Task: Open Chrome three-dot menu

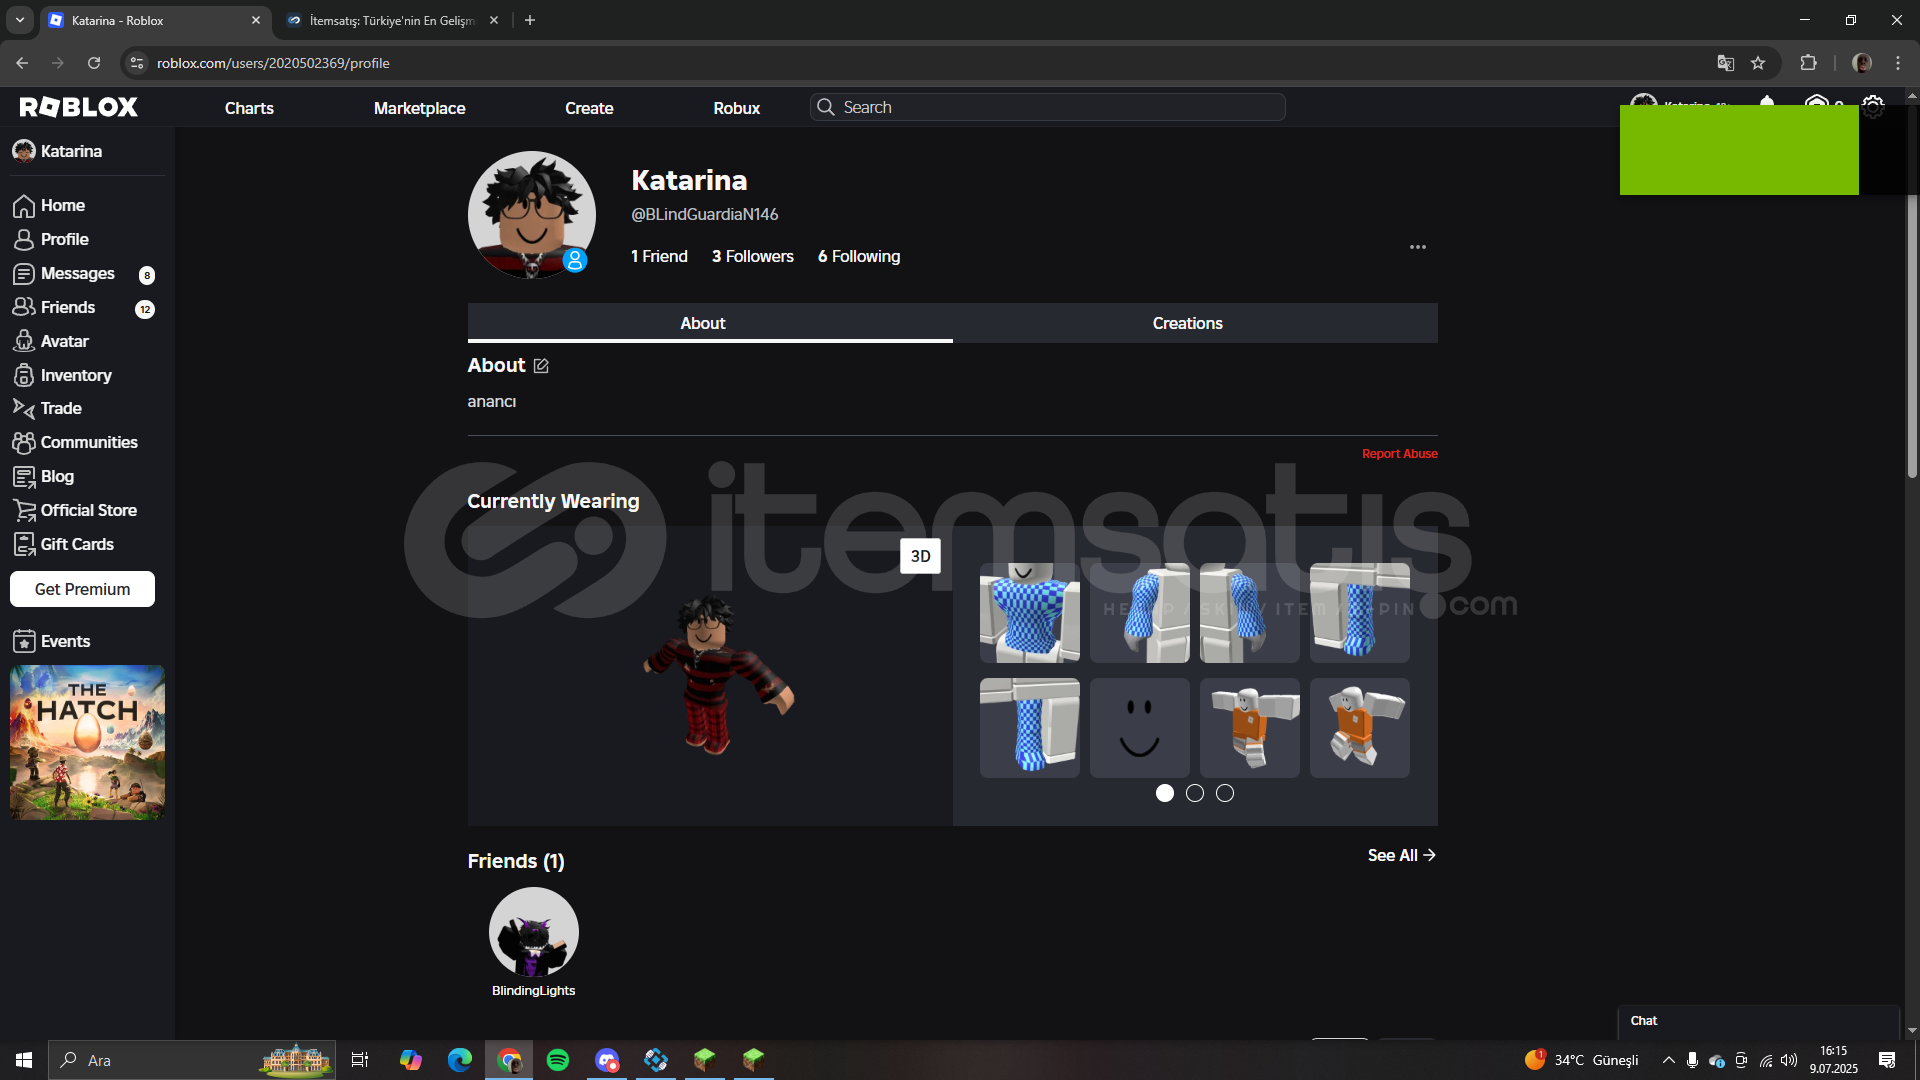Action: (x=1898, y=63)
